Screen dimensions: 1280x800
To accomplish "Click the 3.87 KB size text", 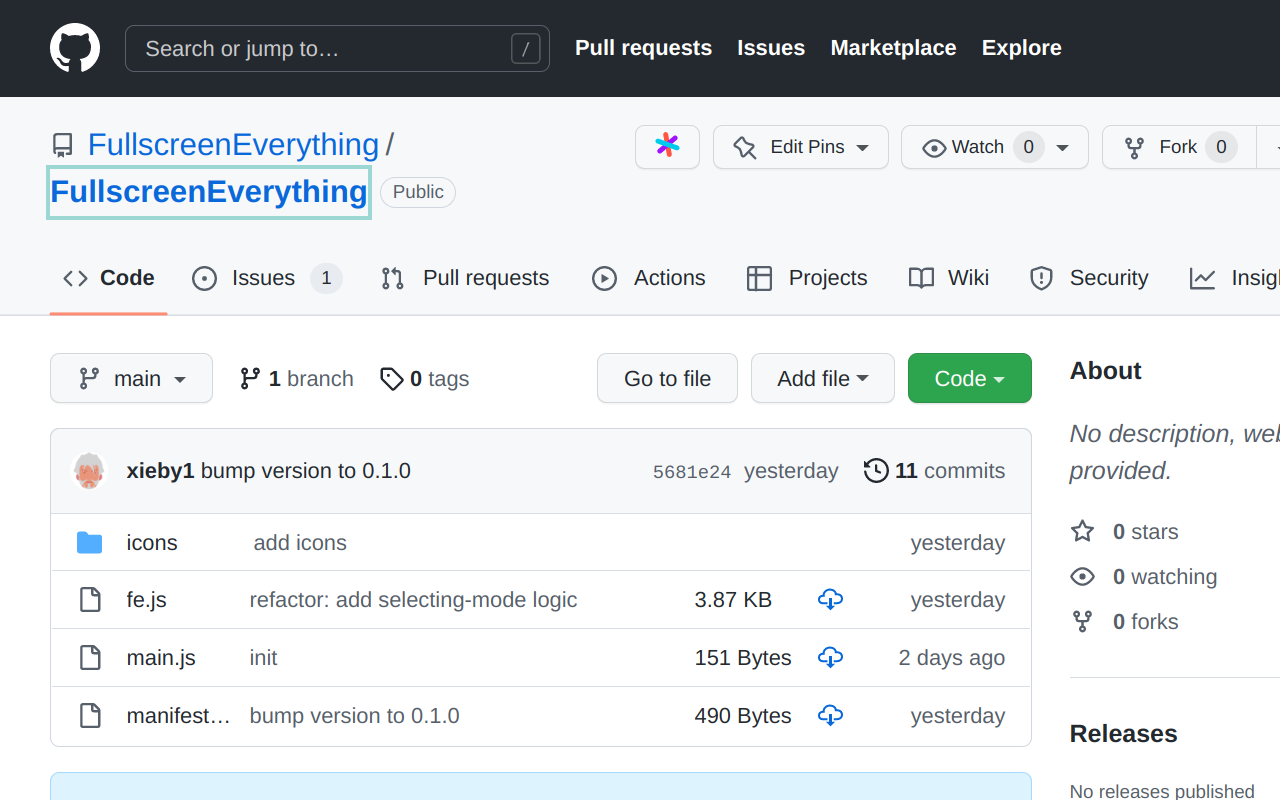I will point(733,600).
